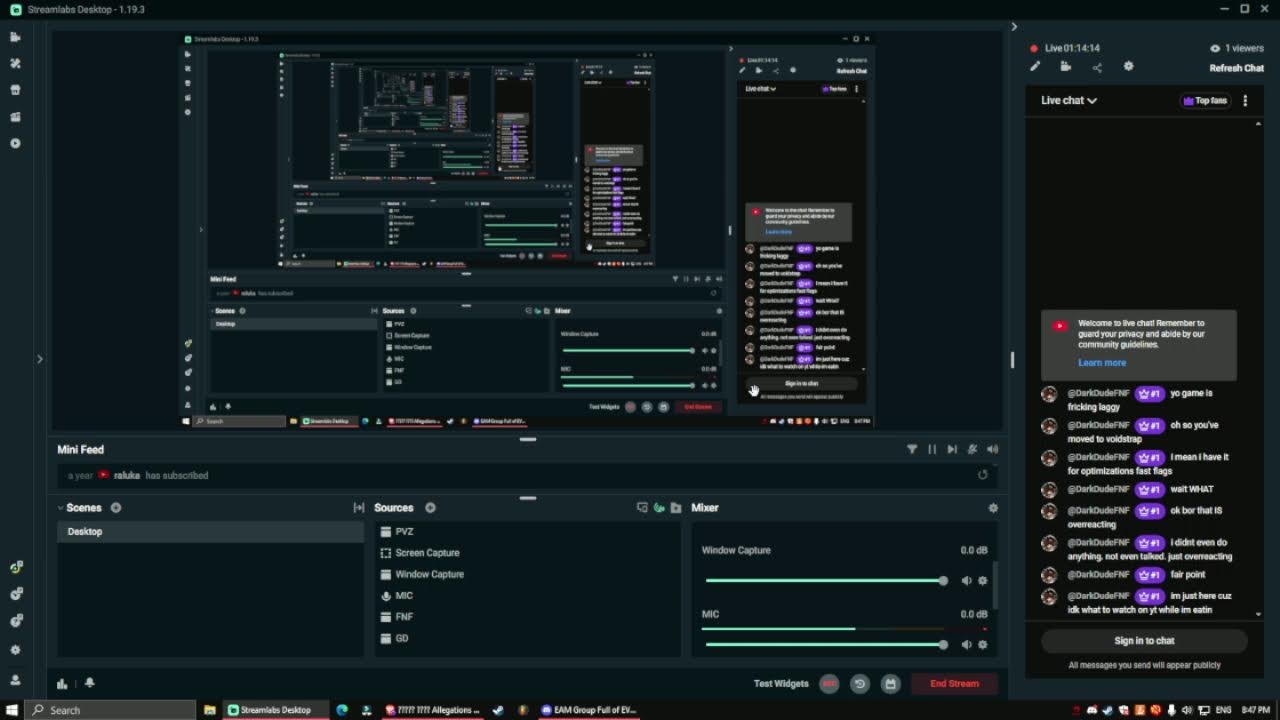The height and width of the screenshot is (720, 1280).
Task: Open chat settings gear under viewers
Action: point(1128,67)
